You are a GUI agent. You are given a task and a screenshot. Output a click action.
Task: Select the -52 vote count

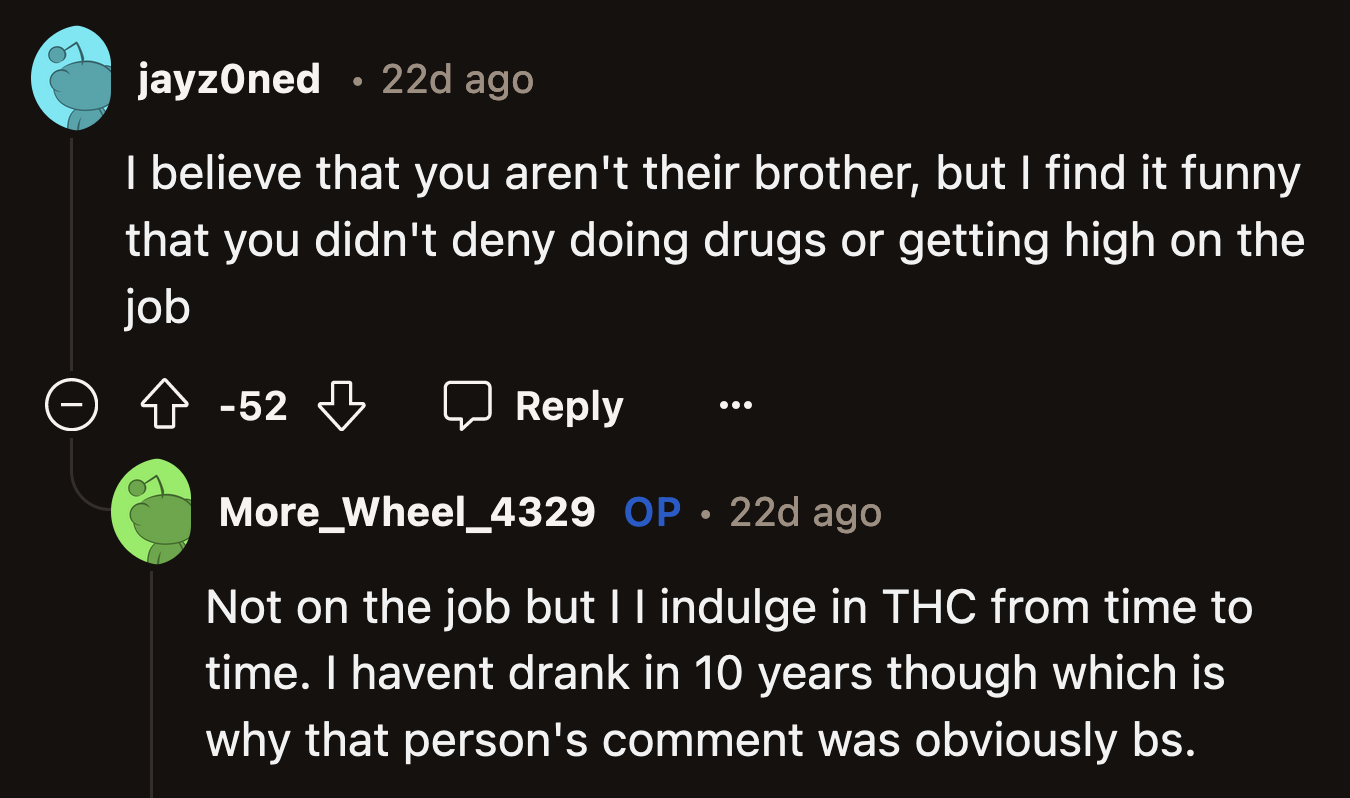[x=253, y=404]
